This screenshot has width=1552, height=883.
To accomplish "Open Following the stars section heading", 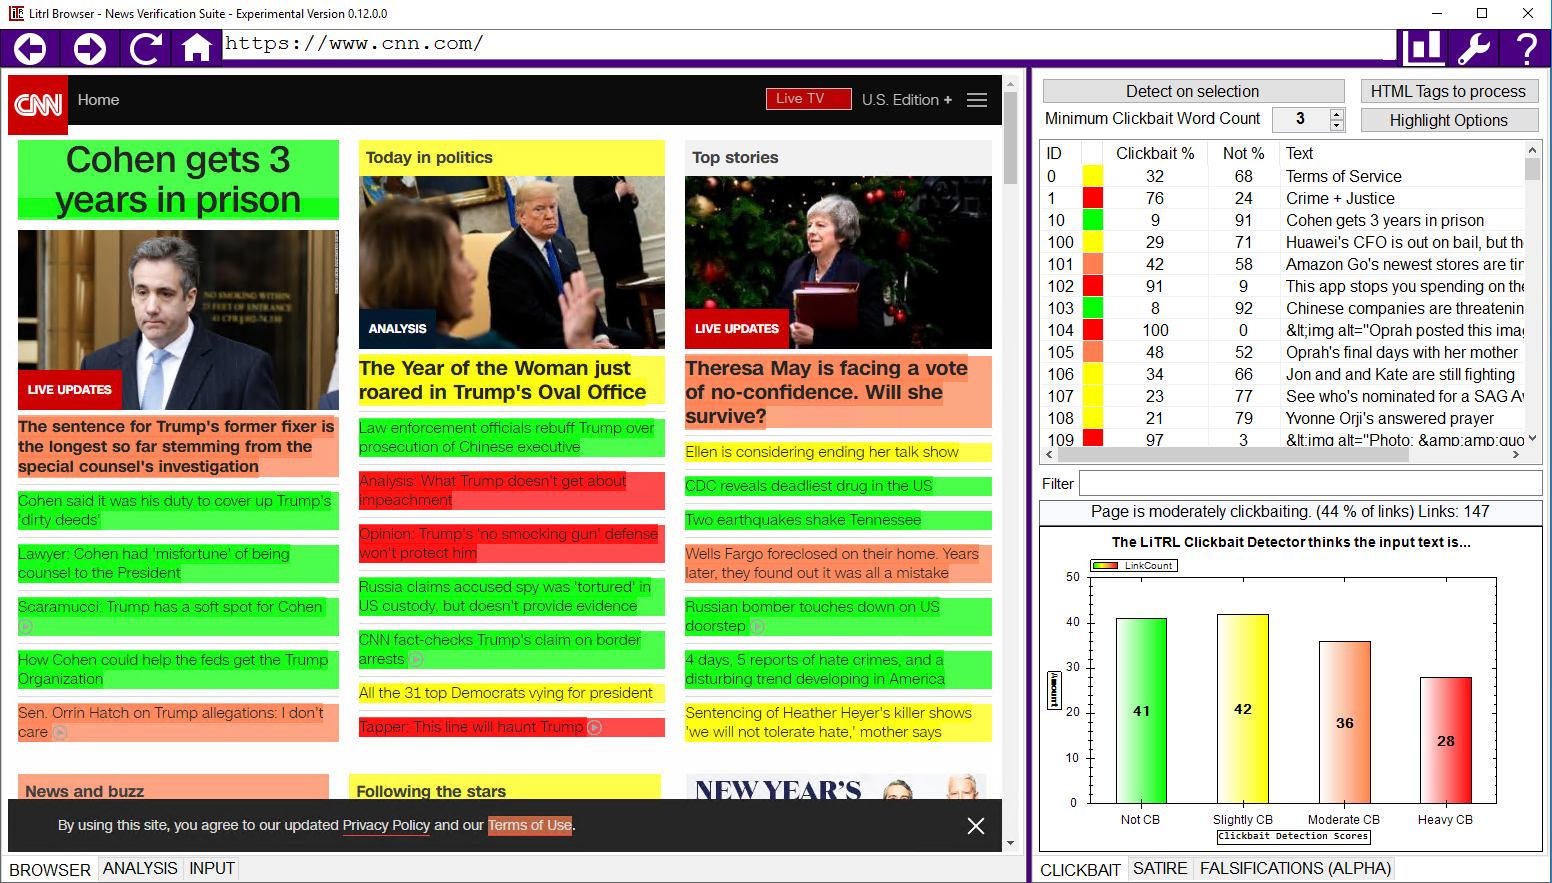I will click(x=431, y=791).
